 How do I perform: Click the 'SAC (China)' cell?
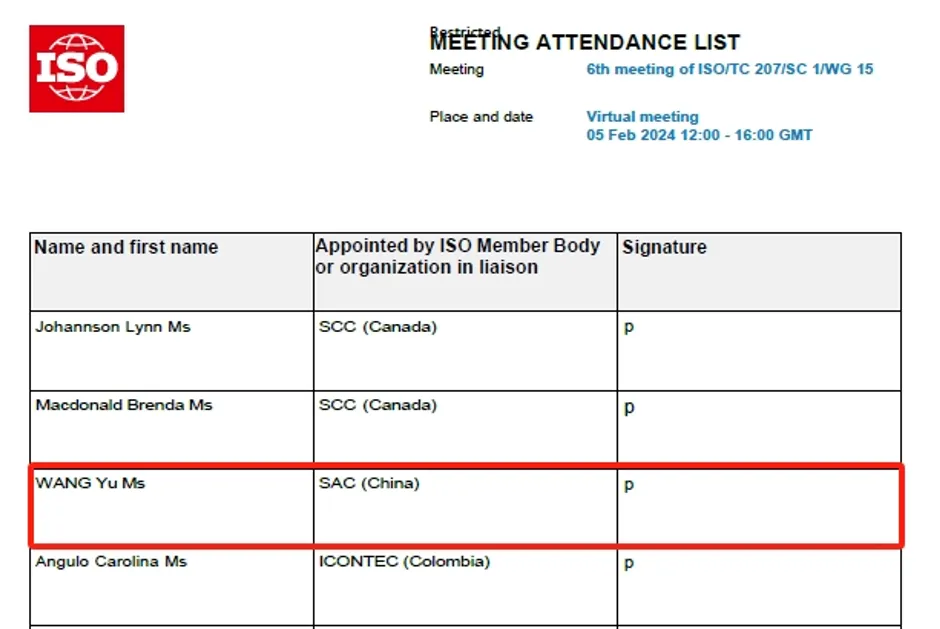tap(369, 483)
